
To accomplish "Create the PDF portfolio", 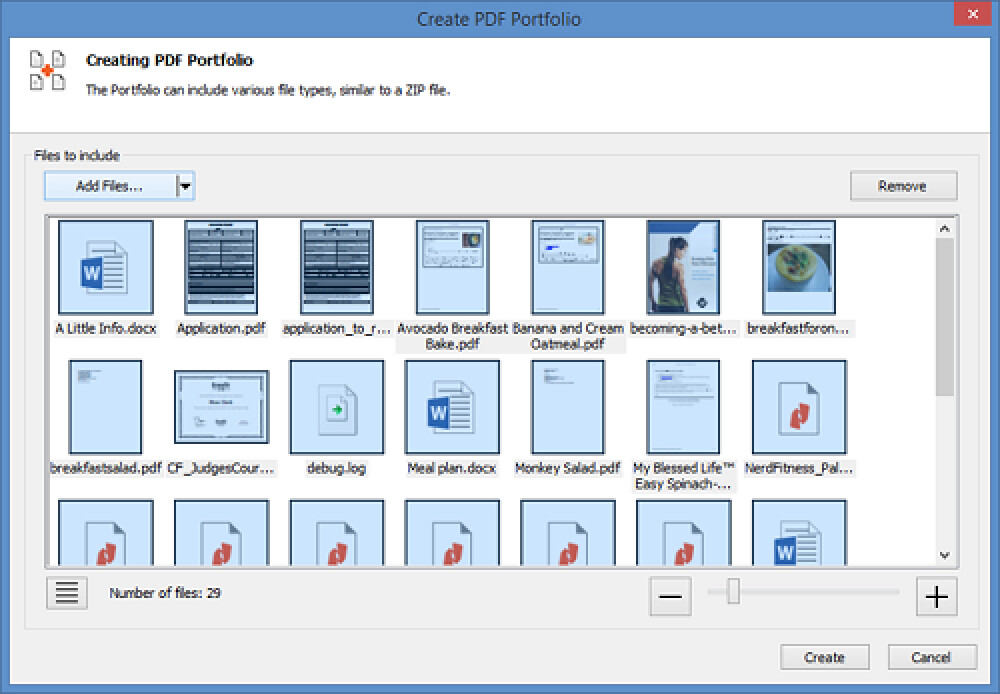I will point(824,657).
